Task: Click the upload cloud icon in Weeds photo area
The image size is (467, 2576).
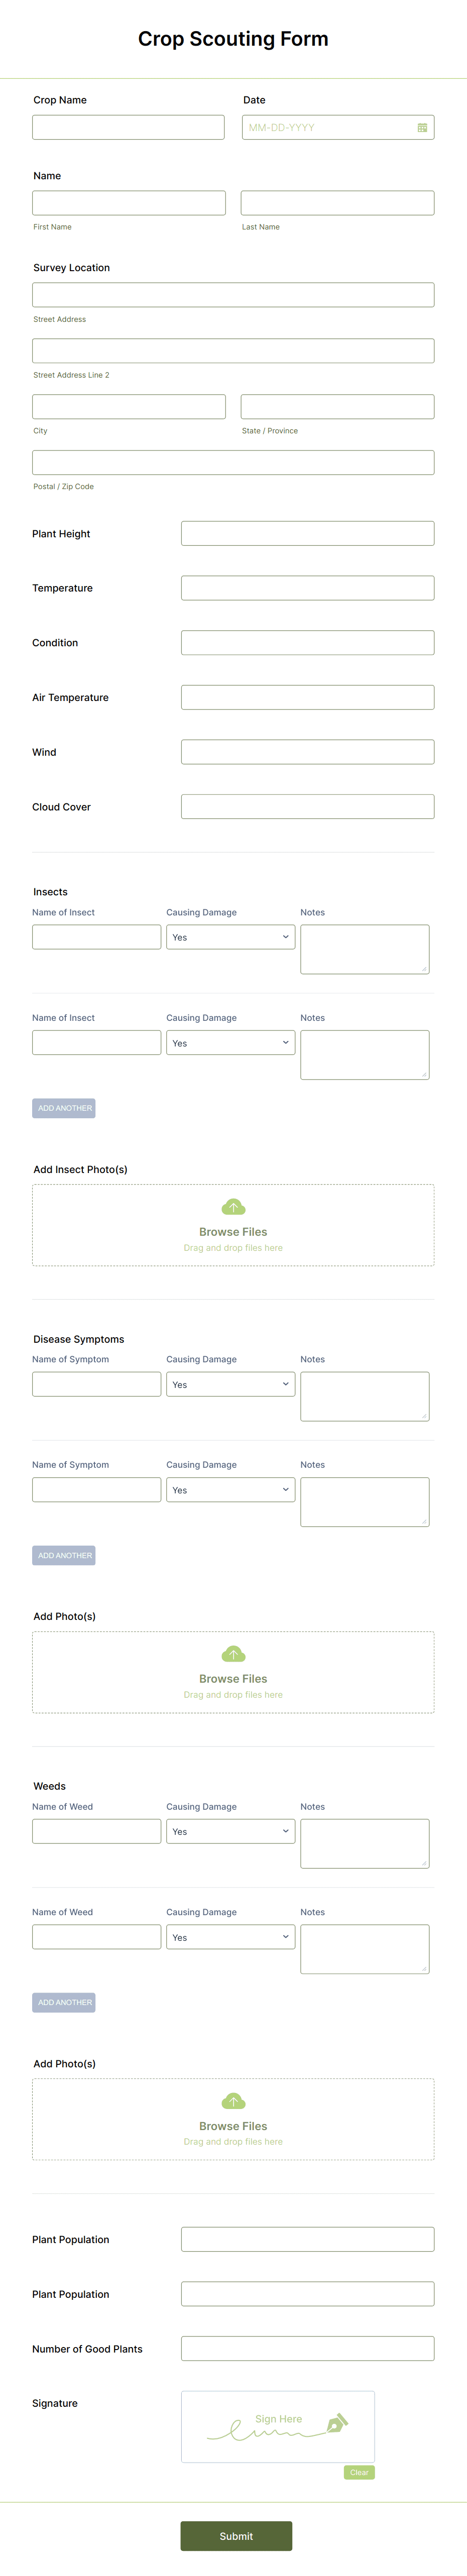Action: [x=233, y=2100]
